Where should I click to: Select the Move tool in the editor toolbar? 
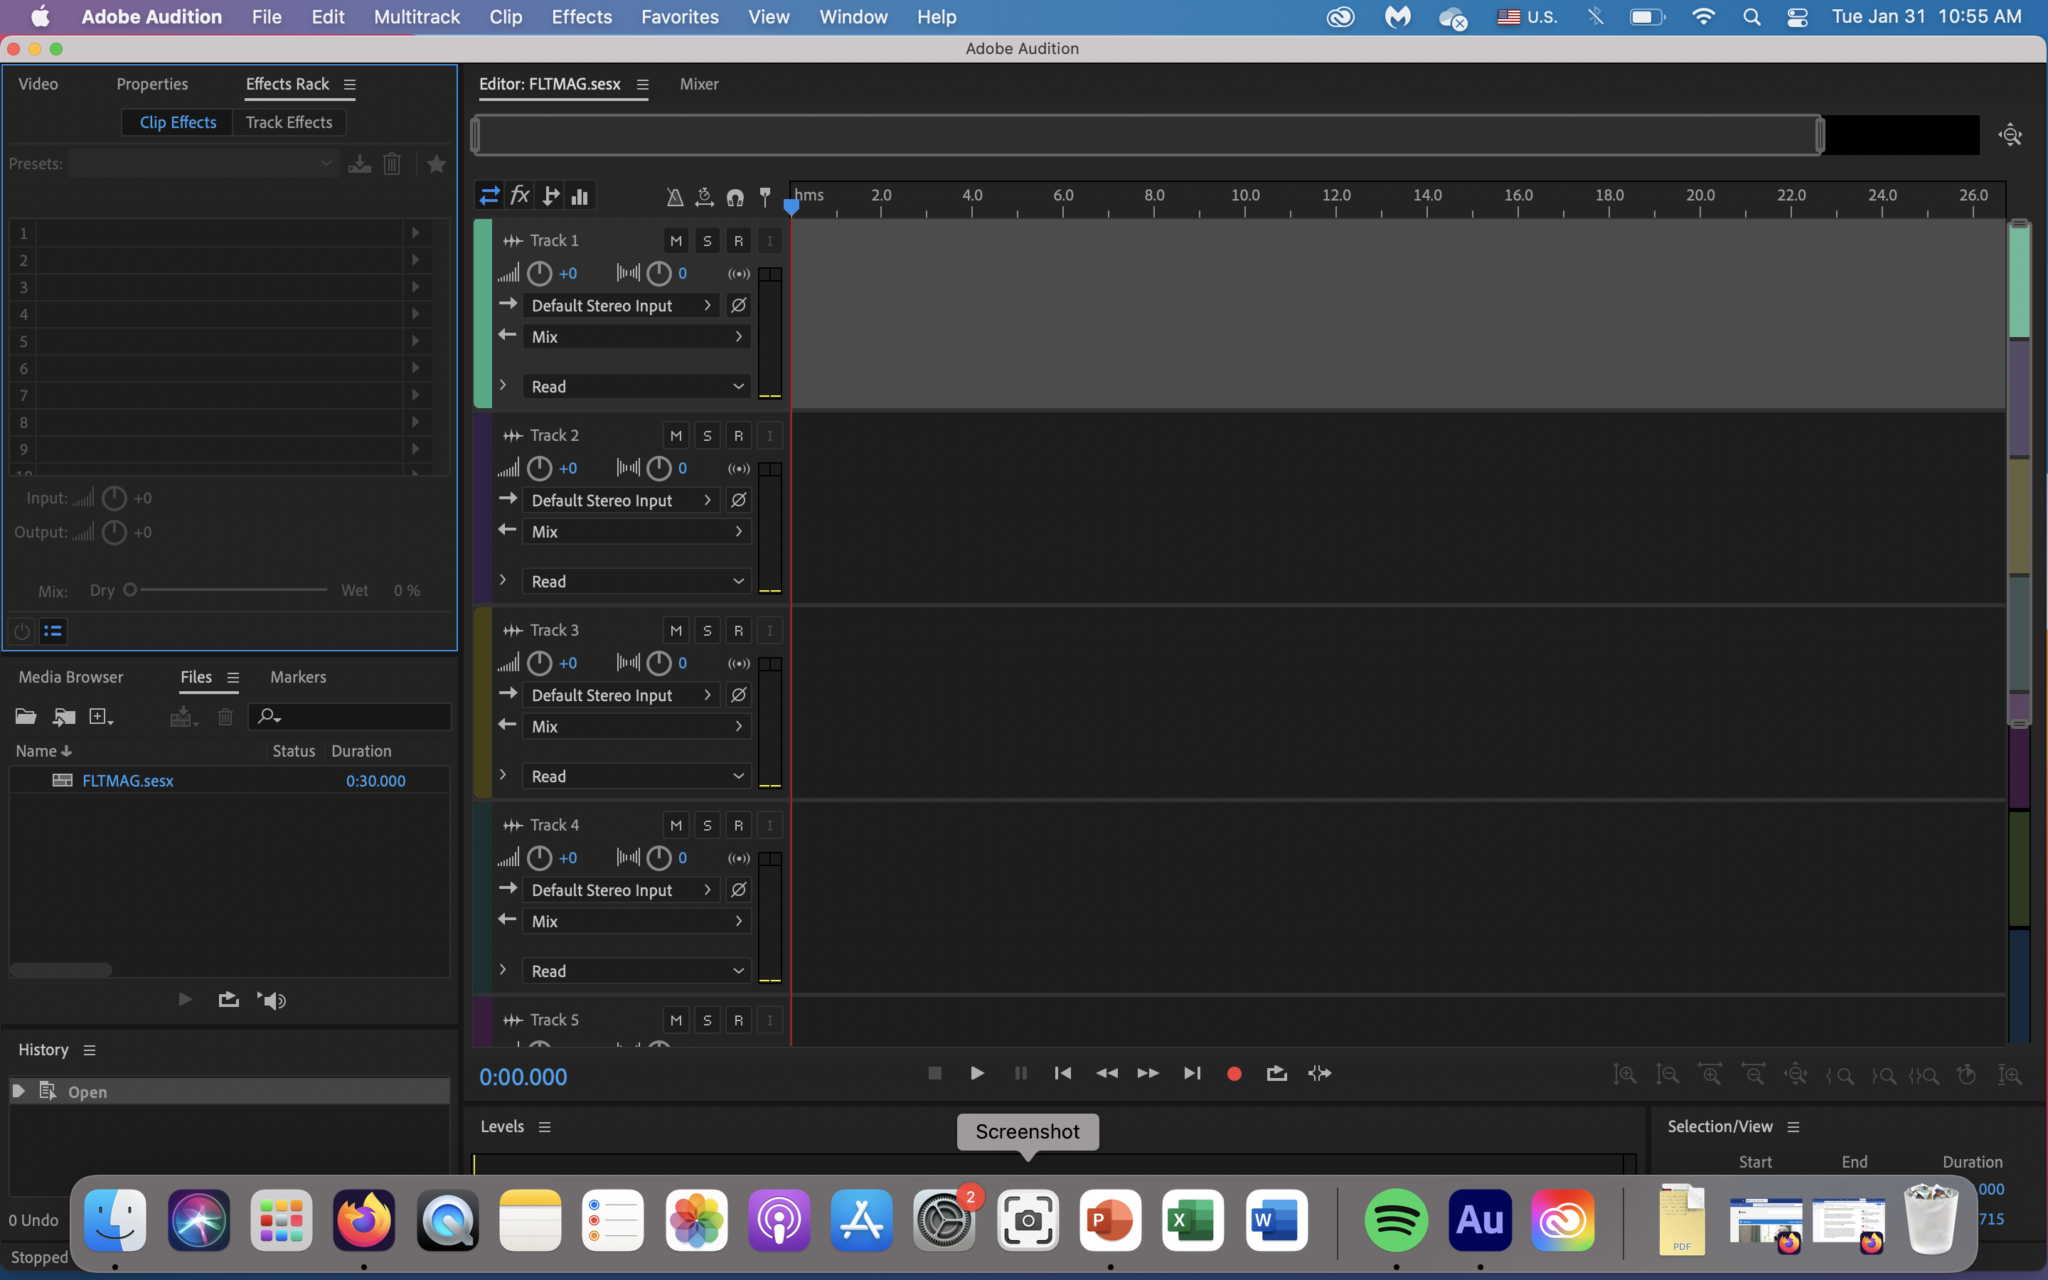point(489,195)
